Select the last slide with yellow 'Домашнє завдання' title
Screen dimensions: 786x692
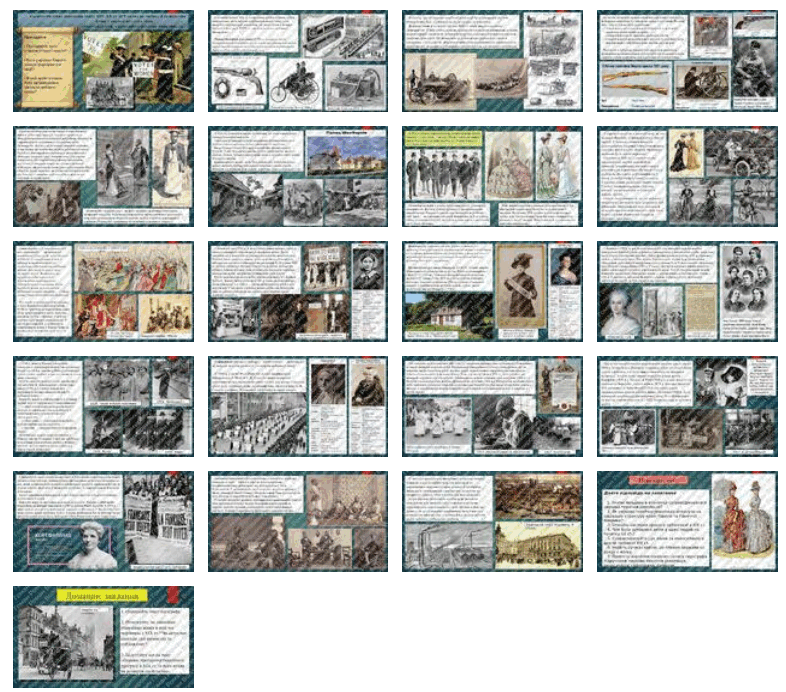click(x=103, y=637)
